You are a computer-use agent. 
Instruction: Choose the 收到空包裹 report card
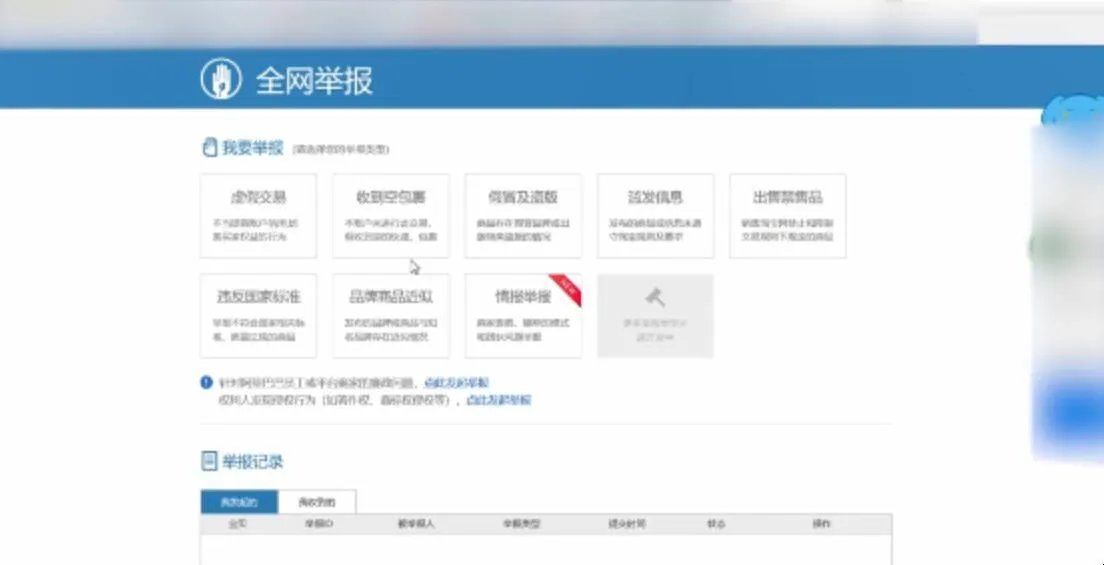point(391,216)
